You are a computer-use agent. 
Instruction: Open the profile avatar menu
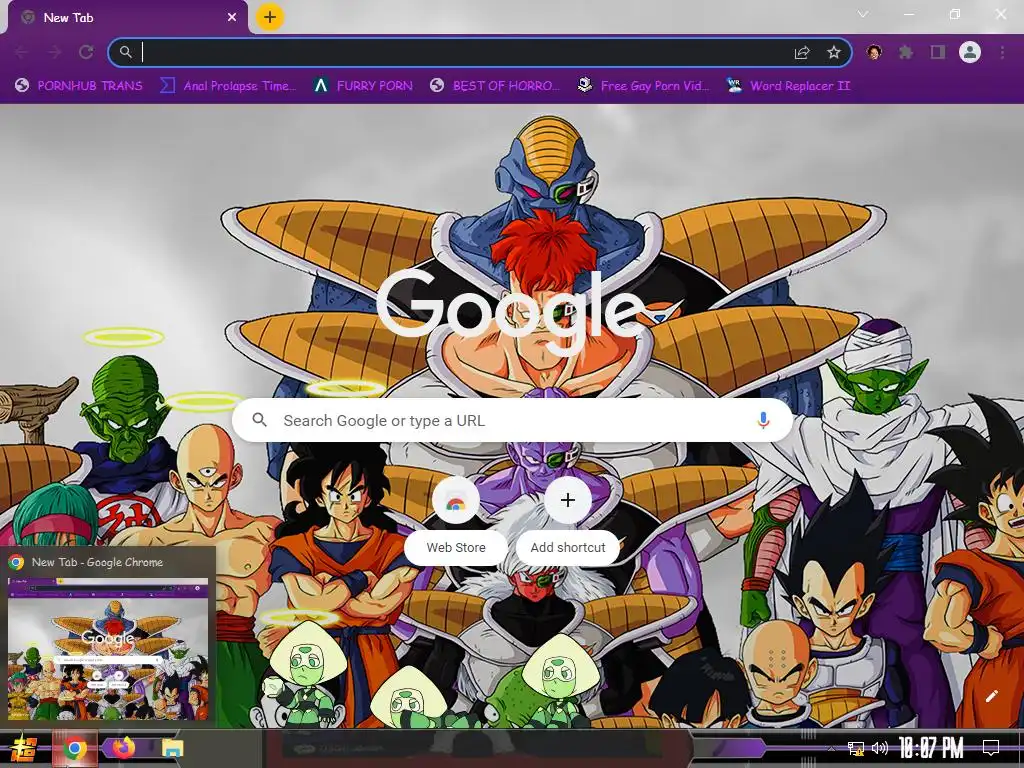pyautogui.click(x=970, y=52)
